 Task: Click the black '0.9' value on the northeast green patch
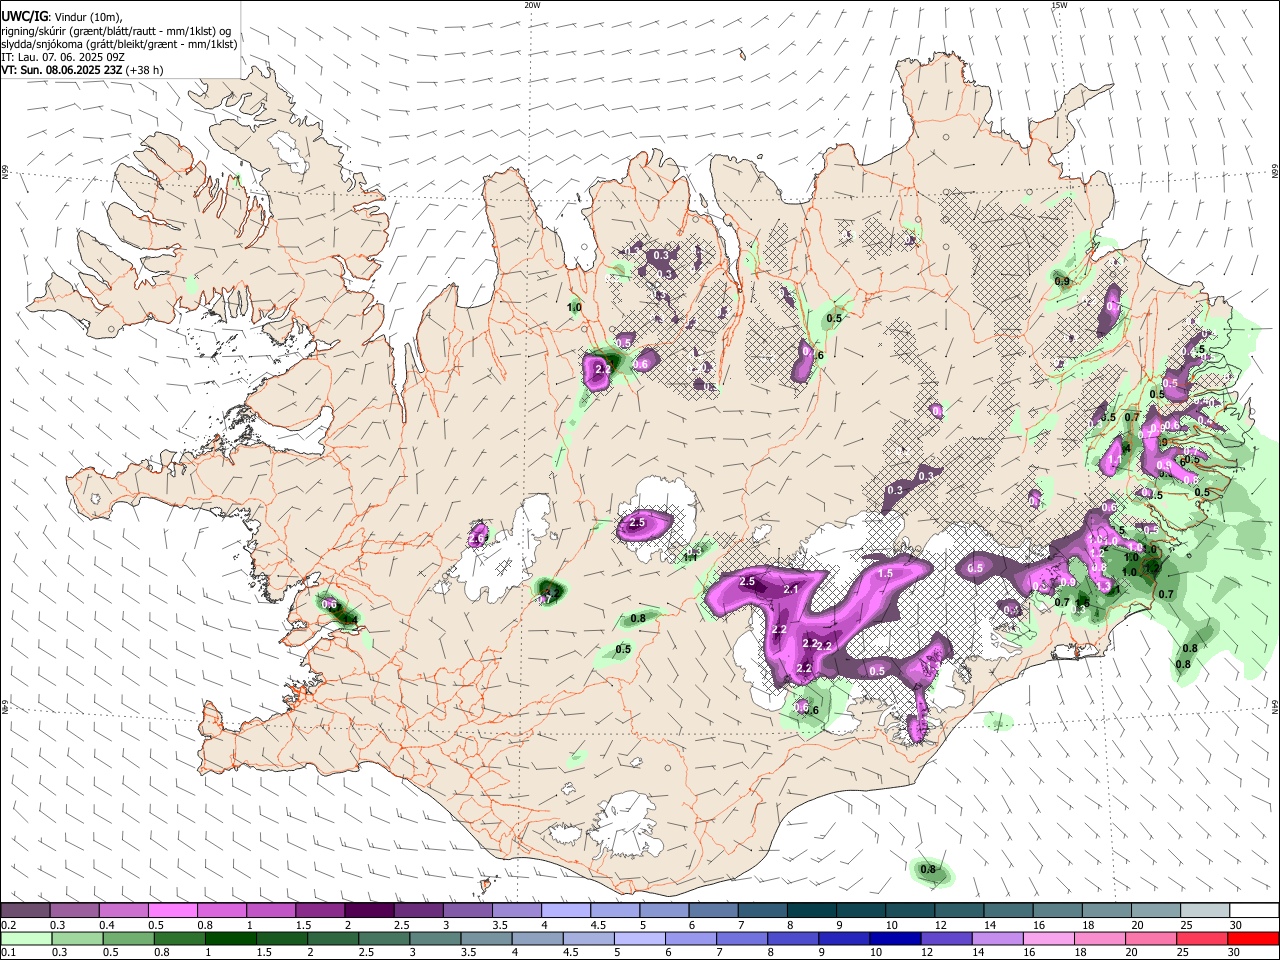coord(1062,281)
